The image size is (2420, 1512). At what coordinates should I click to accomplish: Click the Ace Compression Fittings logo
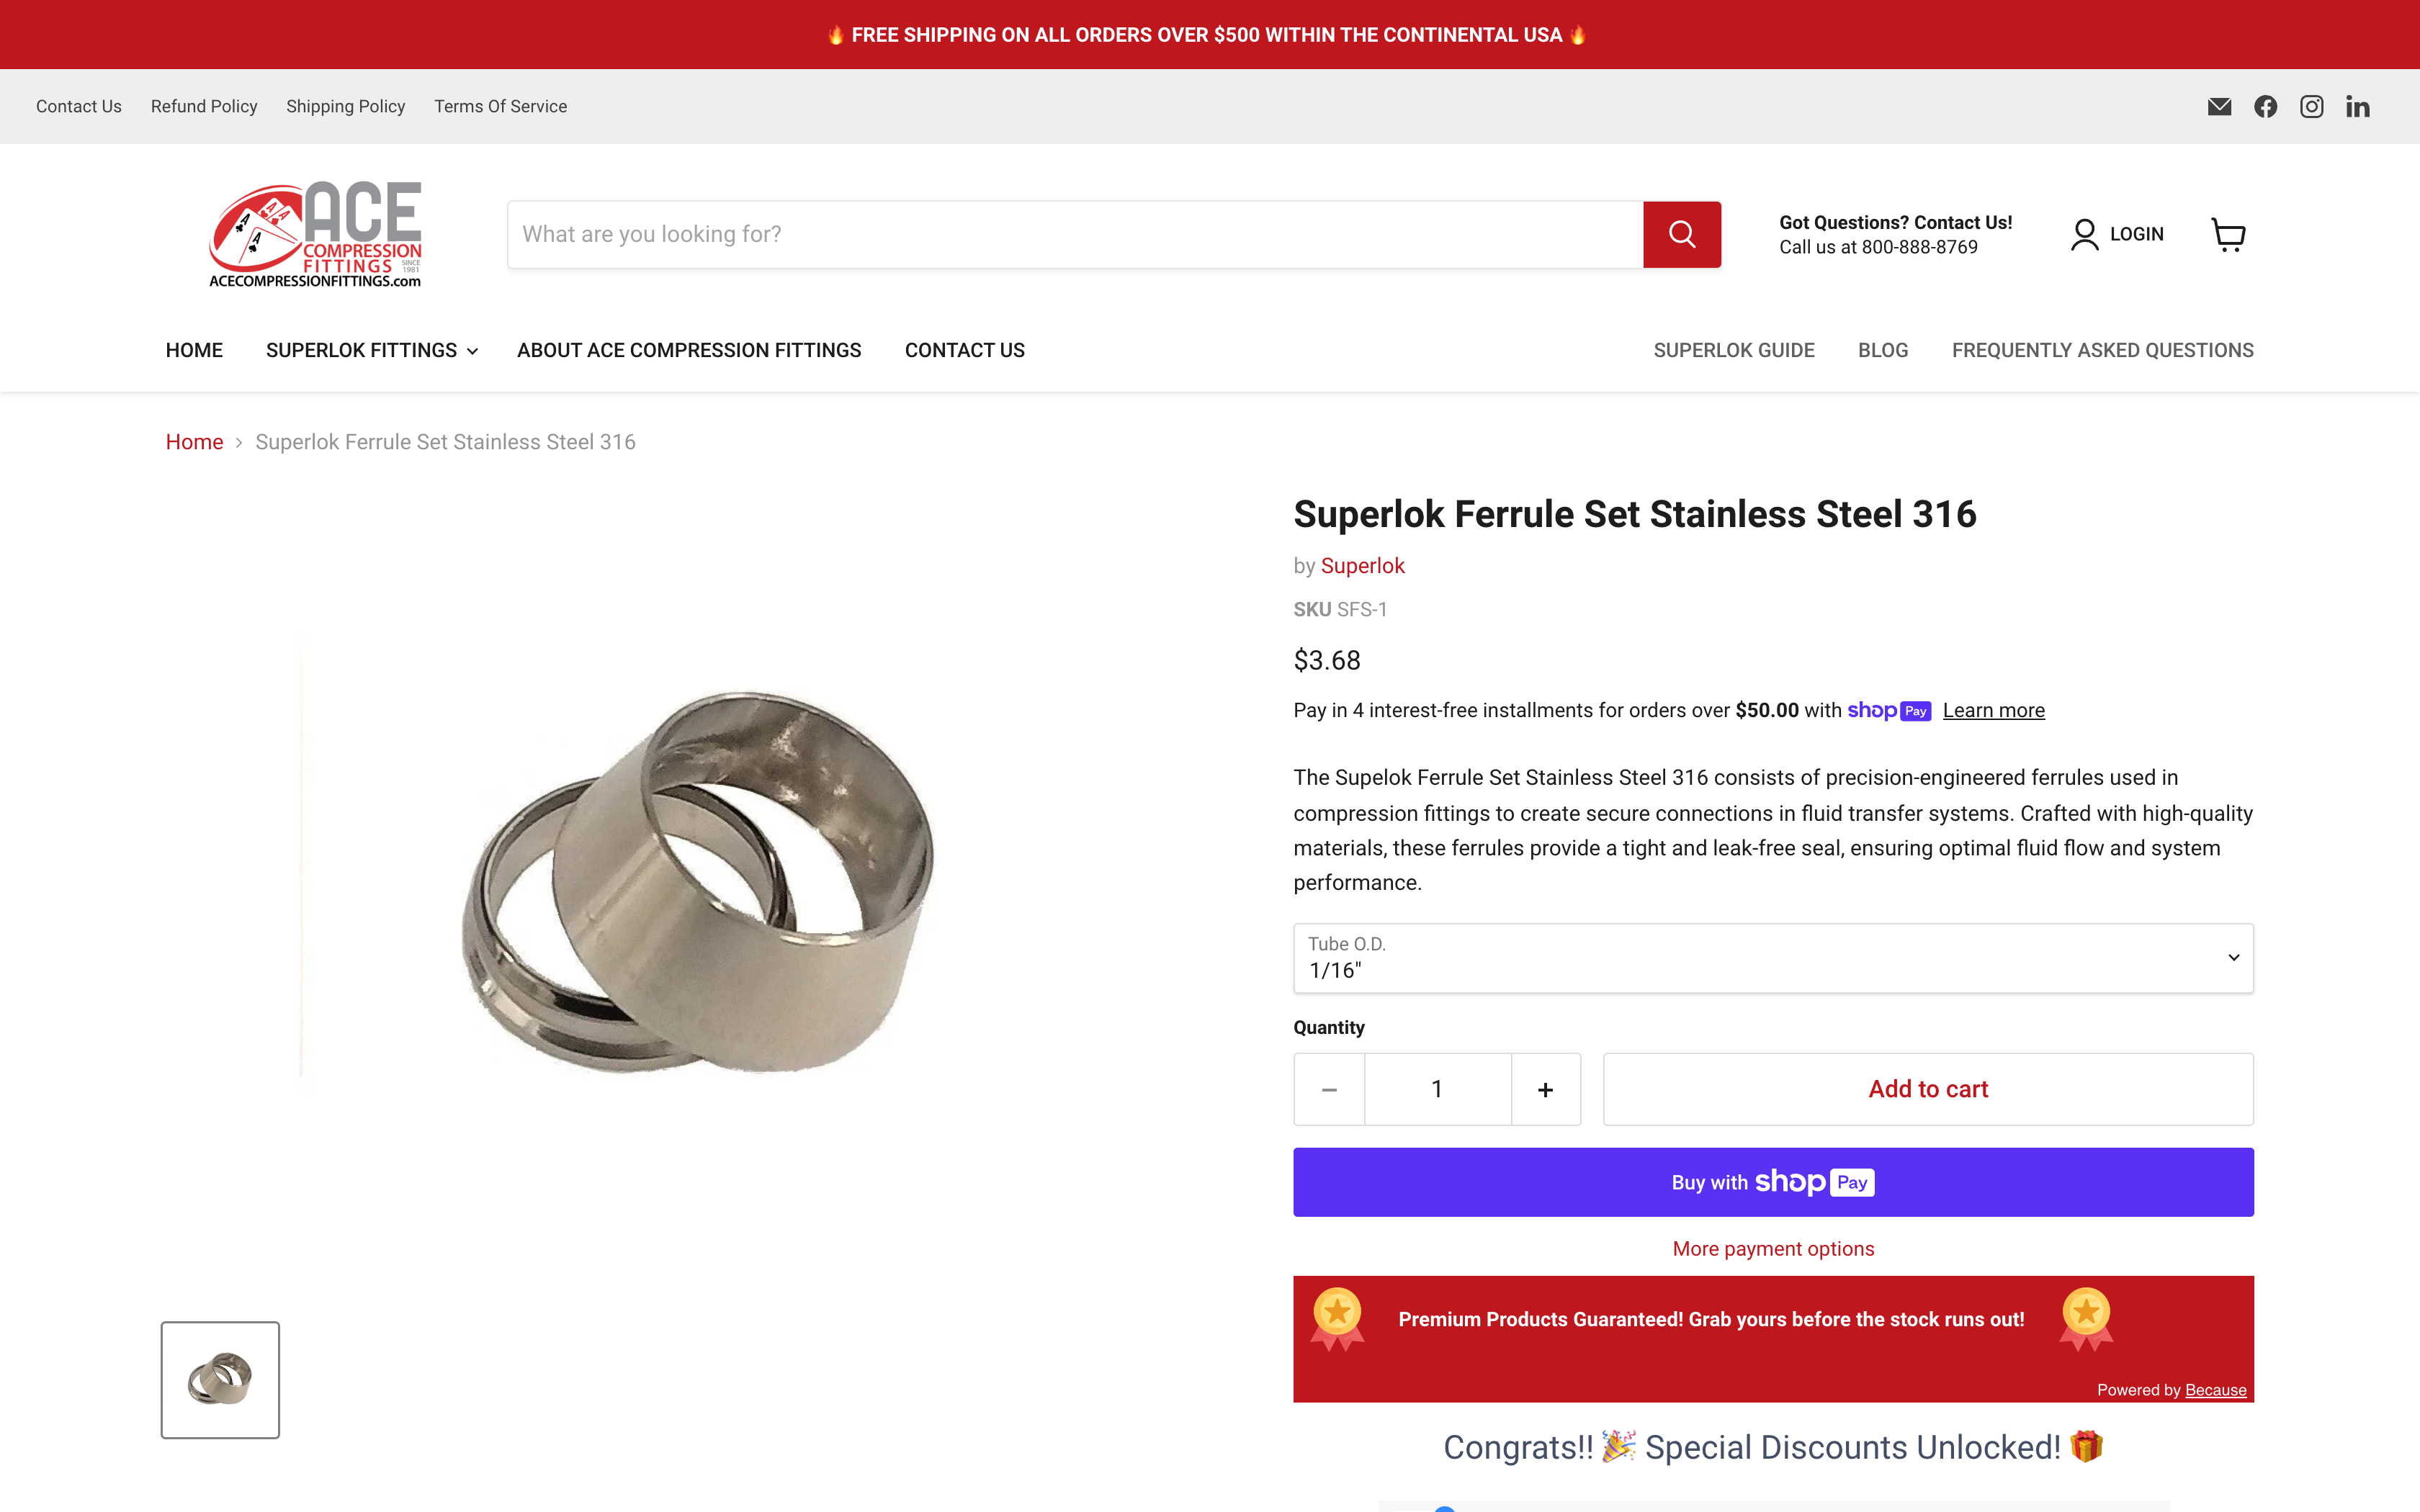(315, 235)
